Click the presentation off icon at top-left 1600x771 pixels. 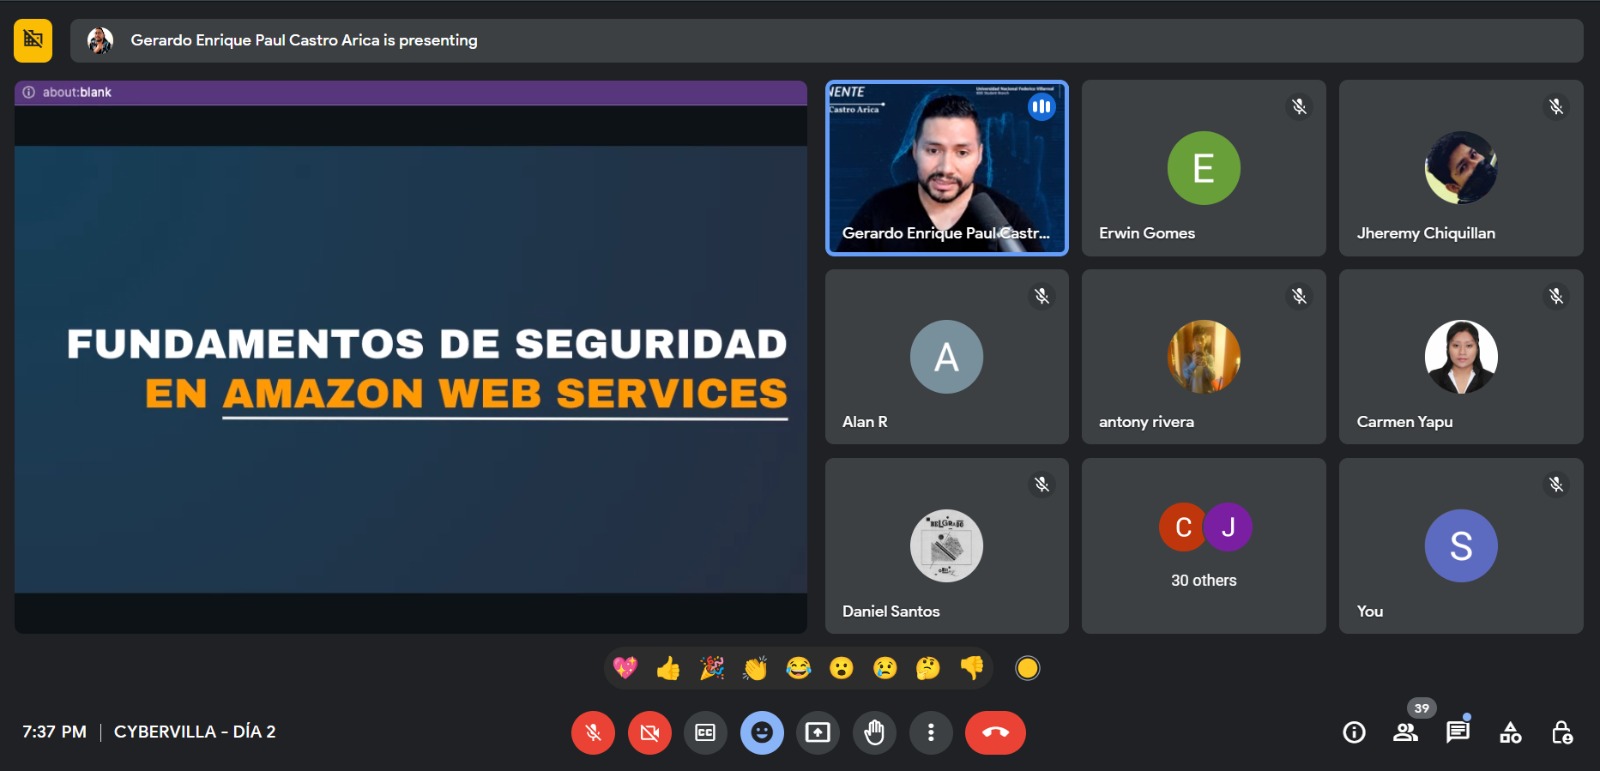pos(33,40)
